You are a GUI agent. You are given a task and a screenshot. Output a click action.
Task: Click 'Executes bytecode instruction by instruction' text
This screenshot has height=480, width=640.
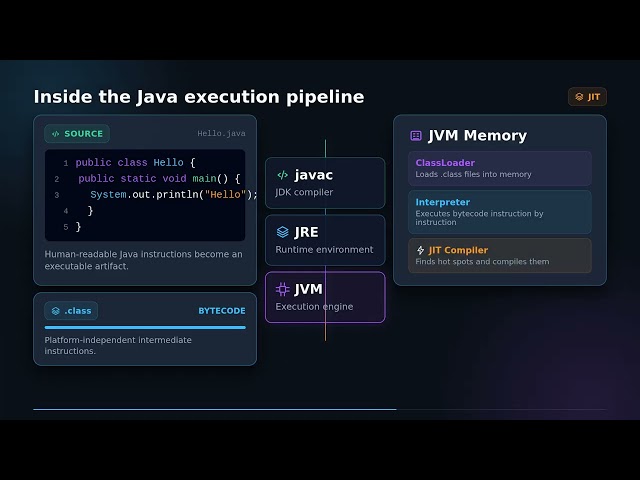coord(479,218)
